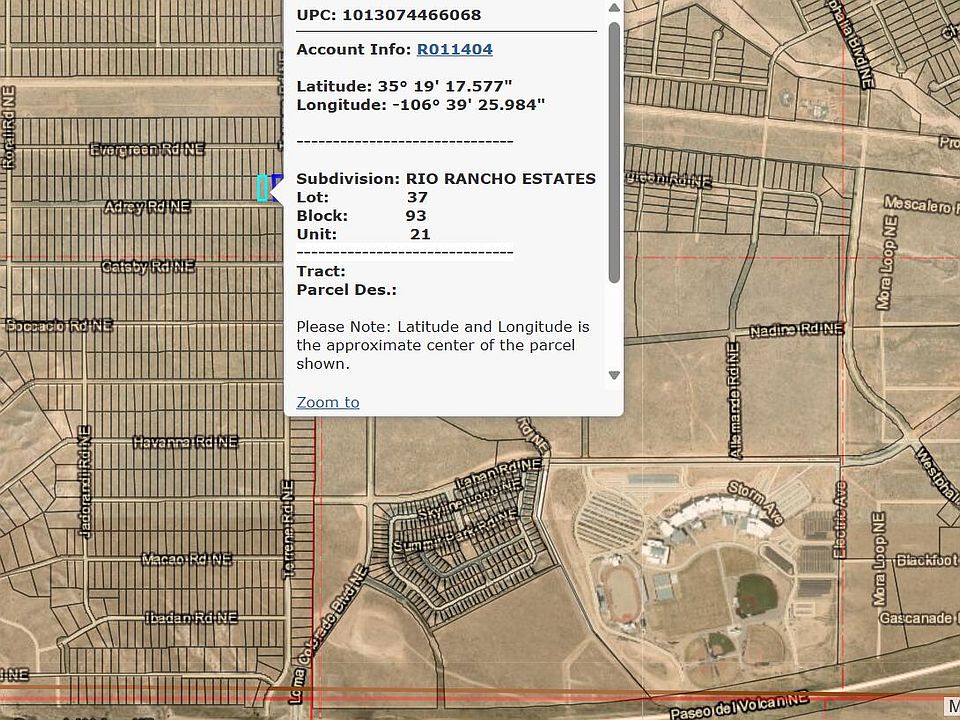Click the popup scrollbar down arrow
Image resolution: width=960 pixels, height=720 pixels.
(x=614, y=376)
